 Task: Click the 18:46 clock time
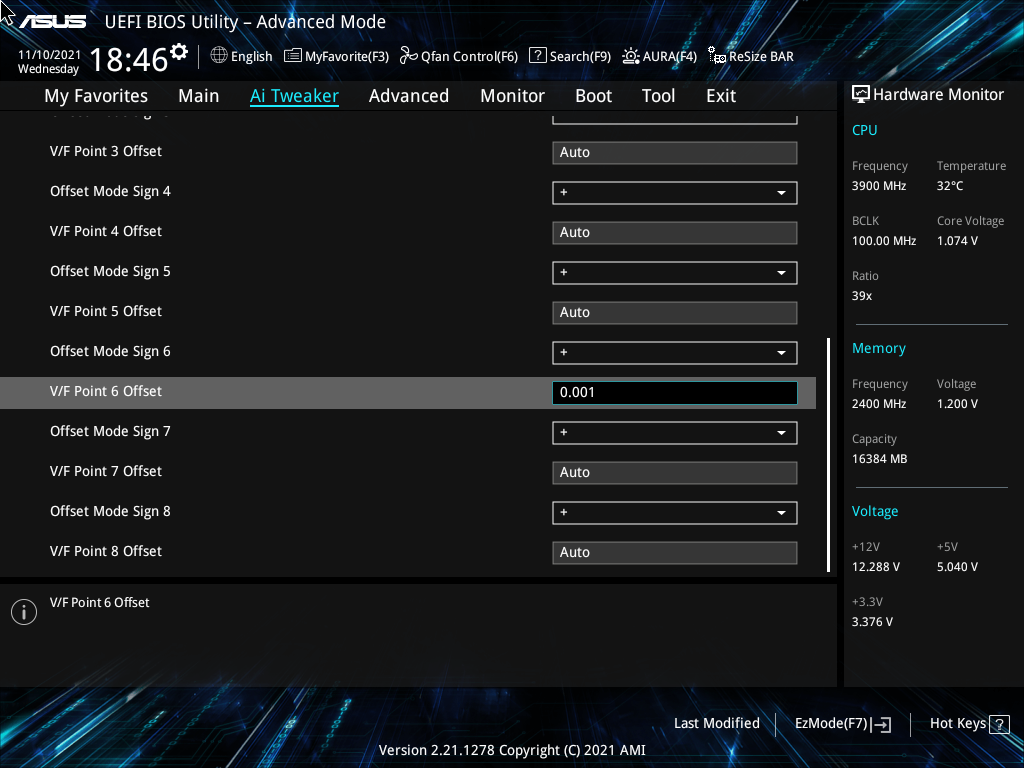pos(128,60)
